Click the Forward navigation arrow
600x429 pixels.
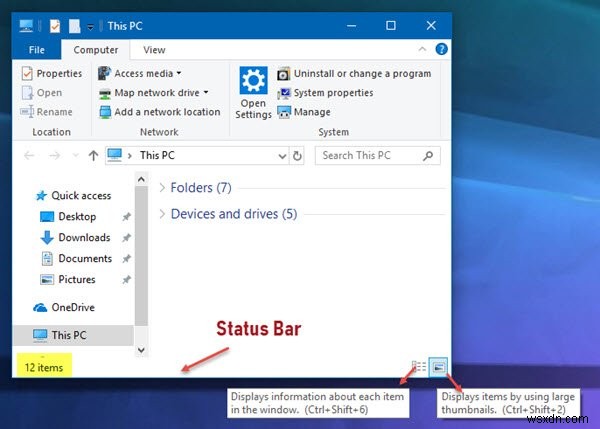[55, 155]
